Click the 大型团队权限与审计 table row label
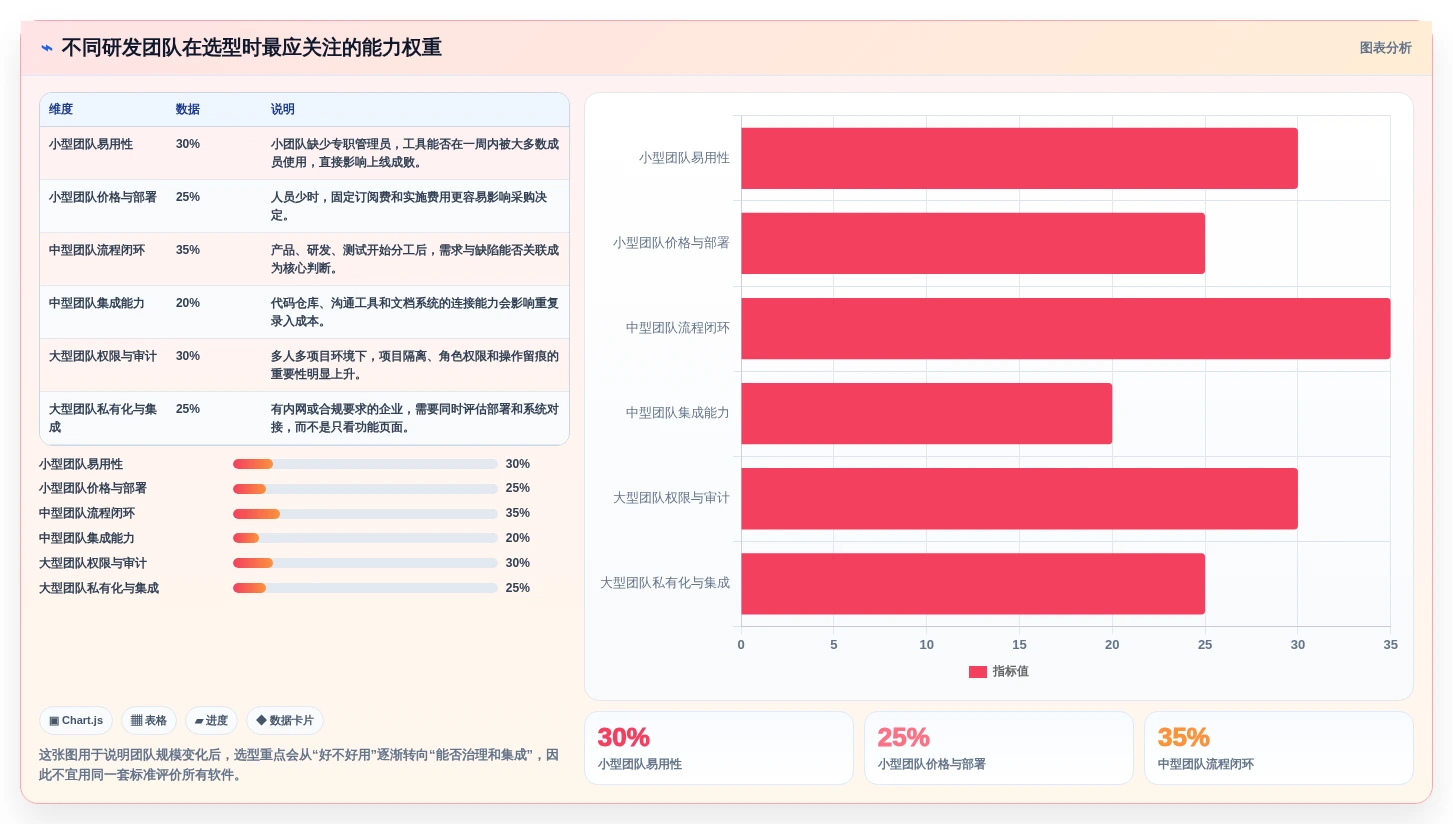This screenshot has width=1453, height=824. (103, 356)
